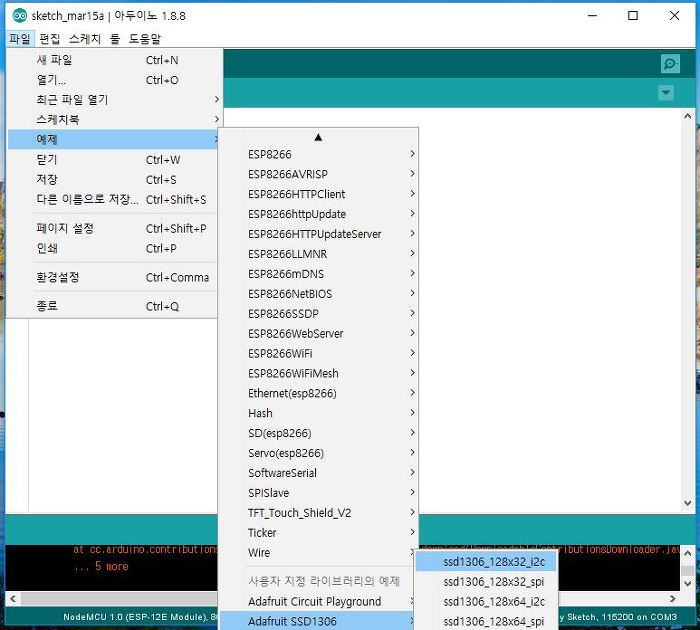
Task: Open Wire examples entry
Action: click(318, 553)
